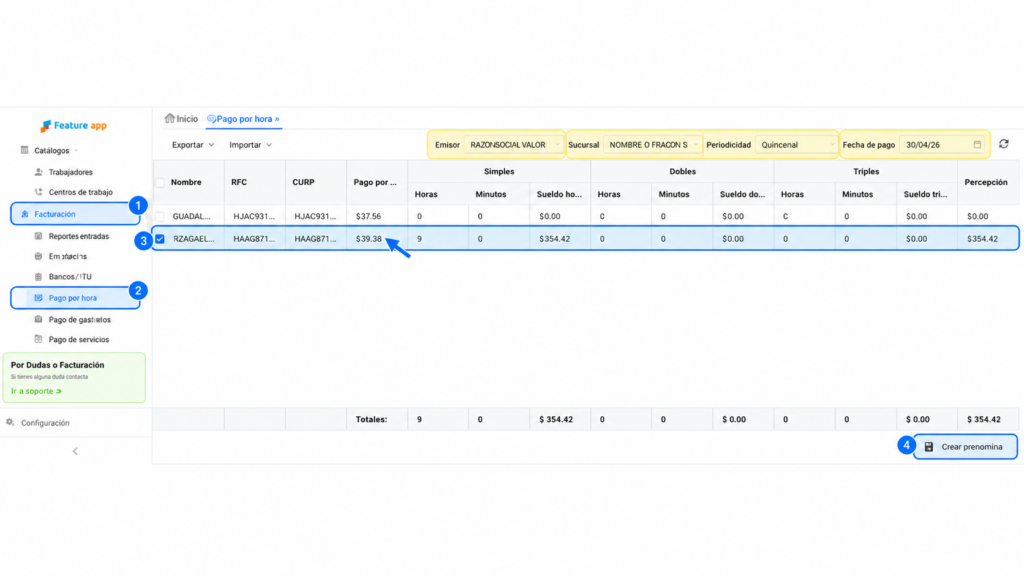Open Configuración settings

(45, 423)
